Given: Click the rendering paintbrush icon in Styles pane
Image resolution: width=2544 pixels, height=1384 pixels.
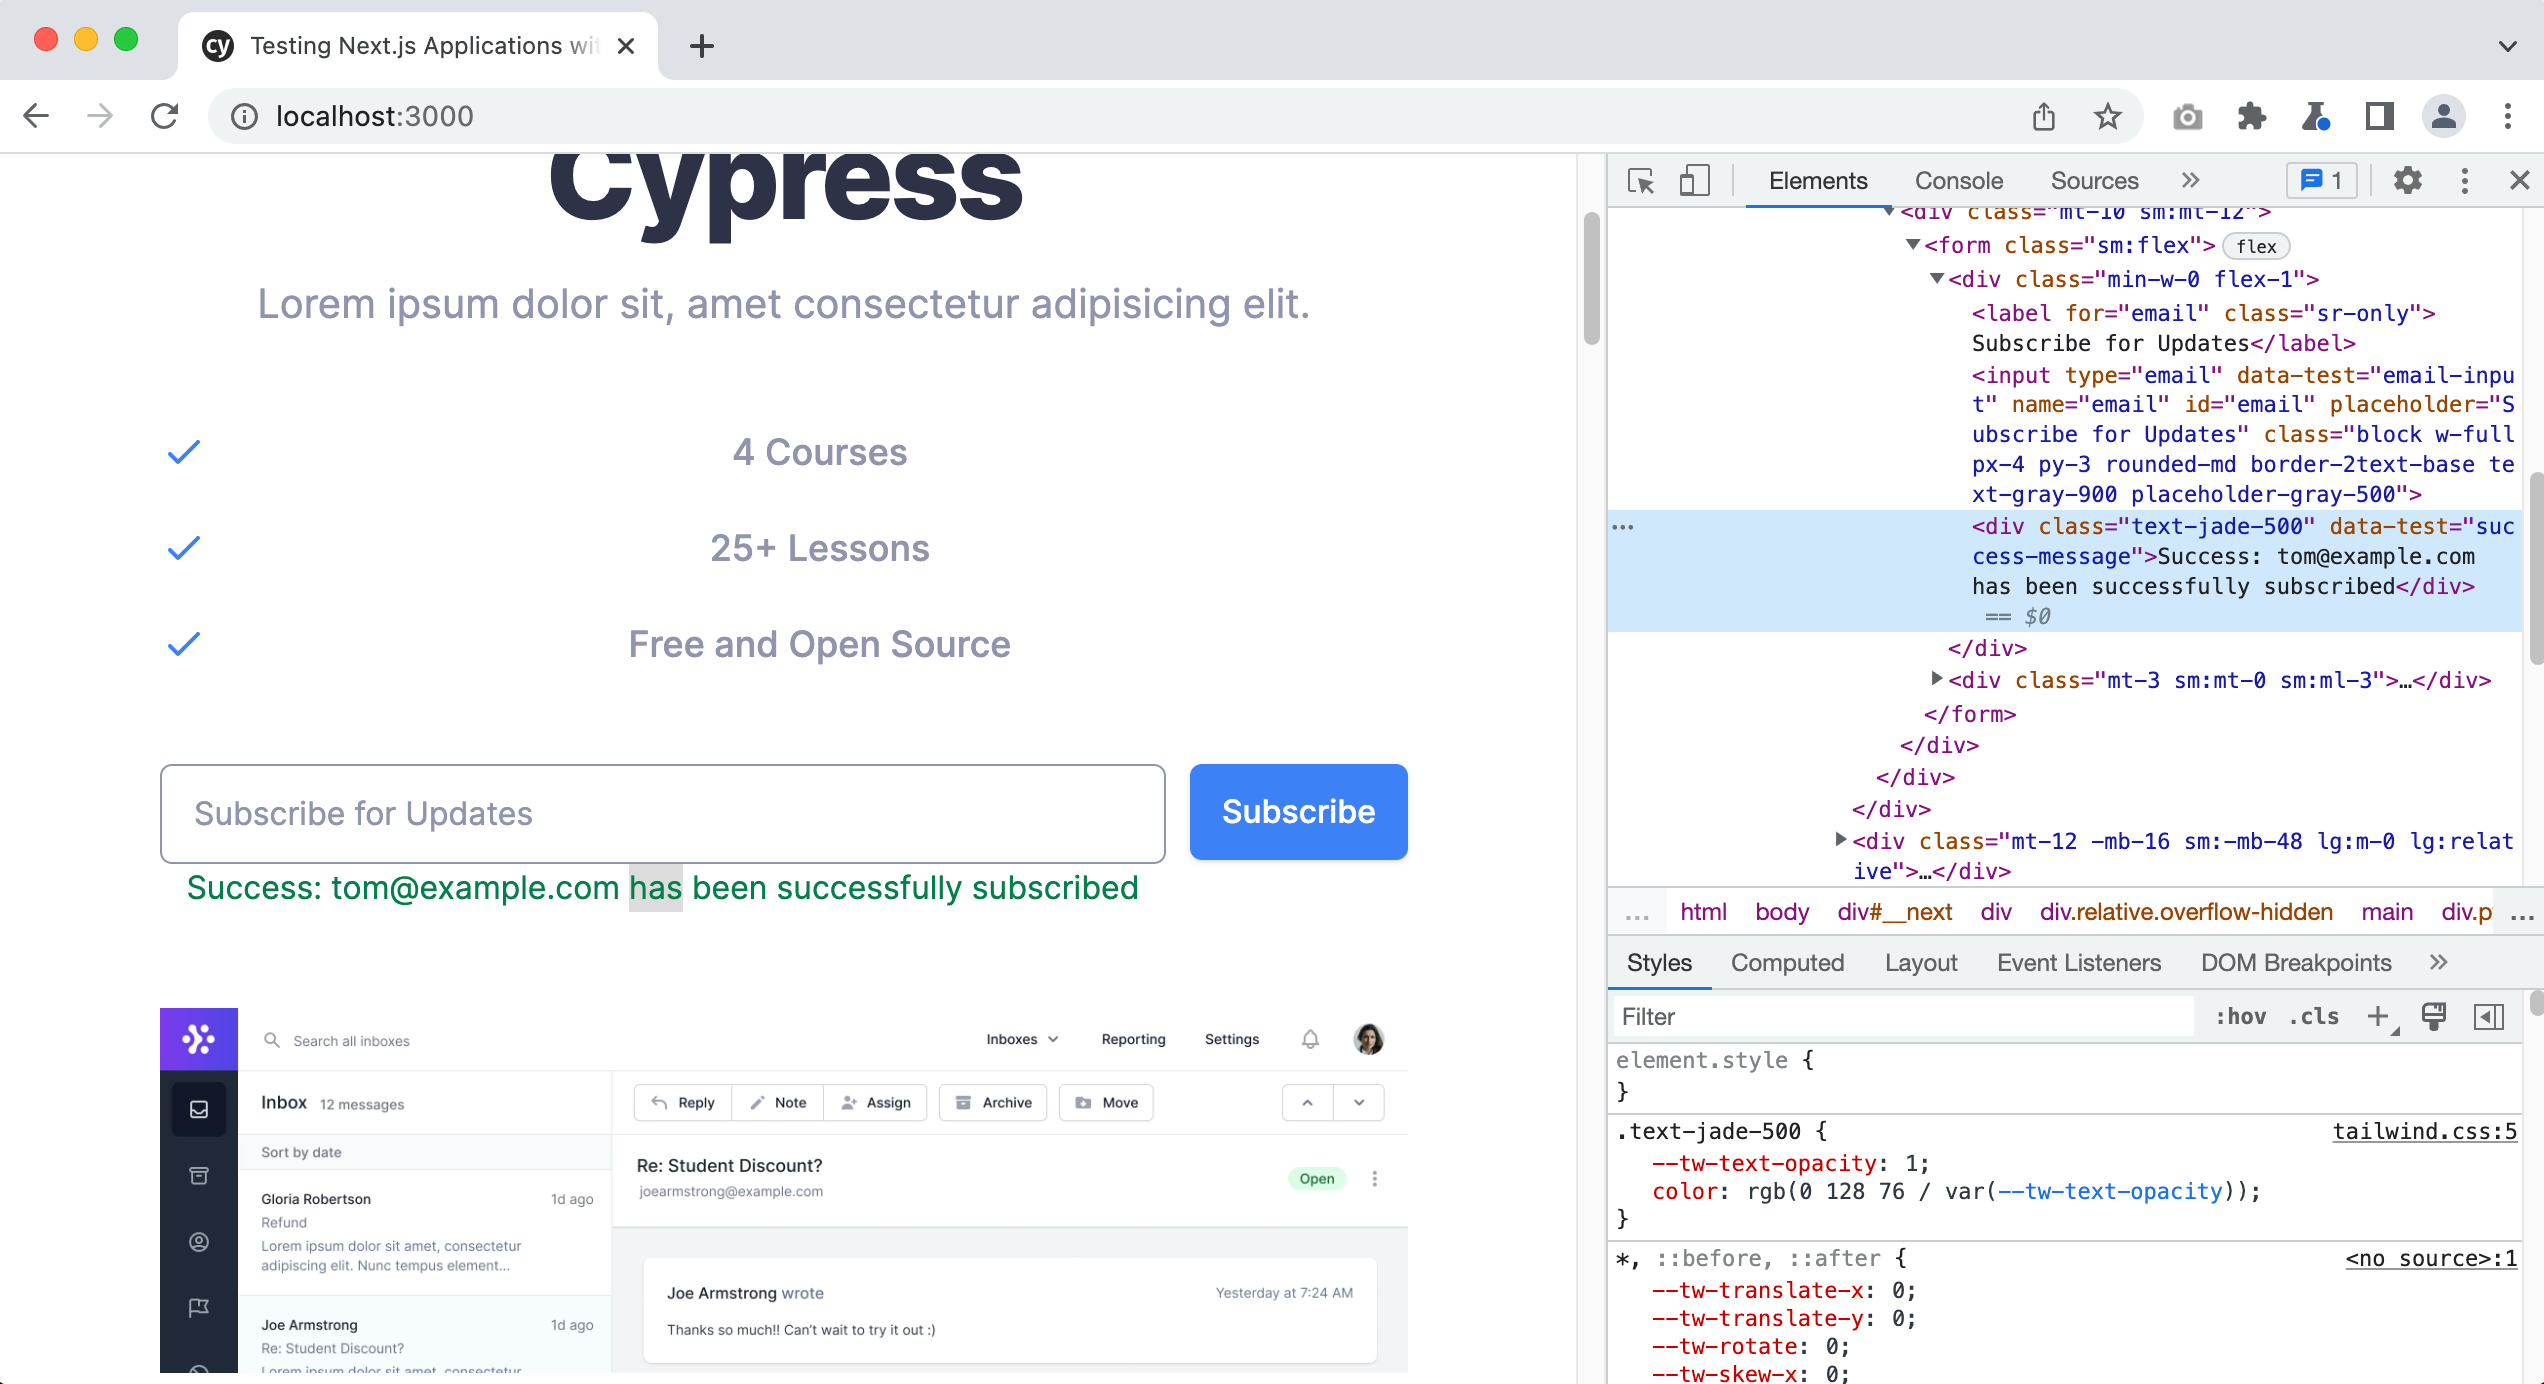Looking at the screenshot, I should click(x=2433, y=1016).
